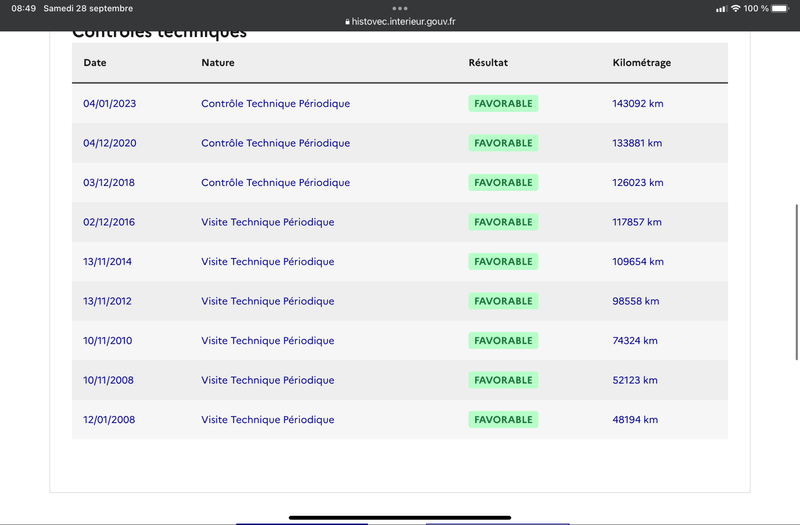Click FAVORABLE badge in 04/01/2023 row
Screen dimensions: 800x525
503,104
